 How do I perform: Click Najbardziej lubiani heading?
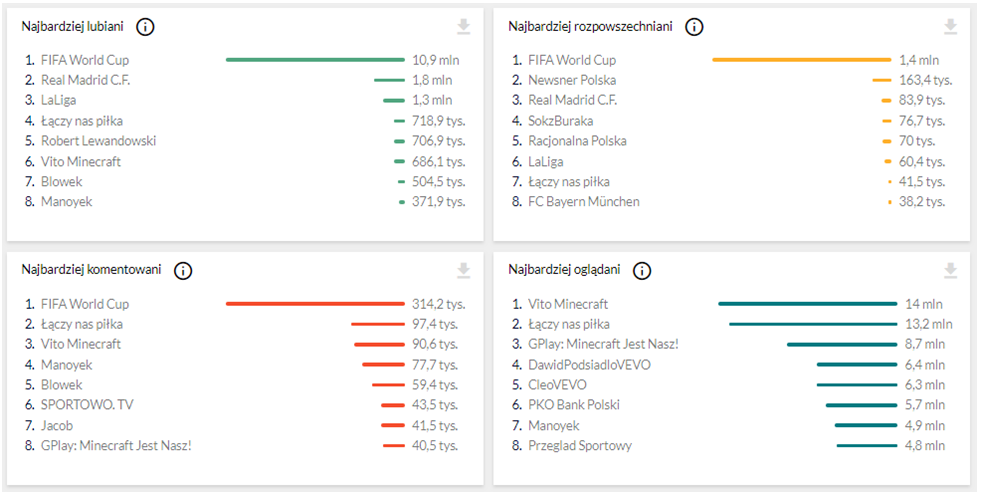click(x=72, y=27)
